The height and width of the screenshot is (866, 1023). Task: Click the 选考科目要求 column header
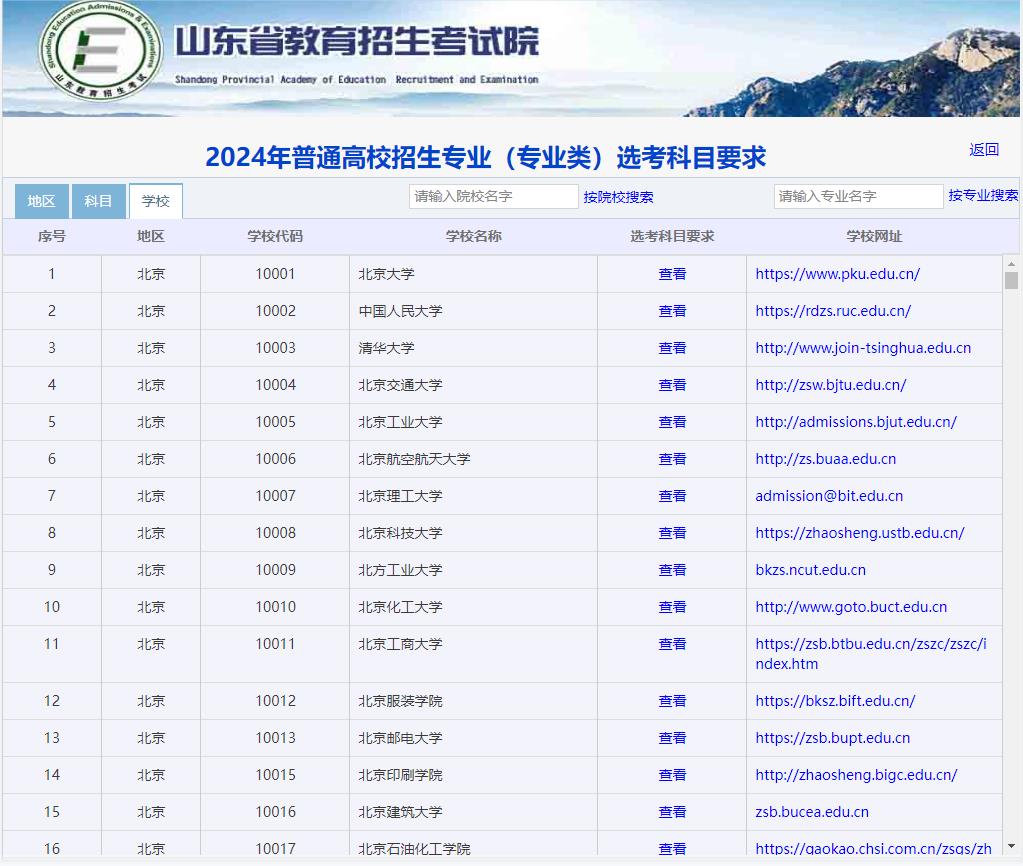pyautogui.click(x=672, y=236)
